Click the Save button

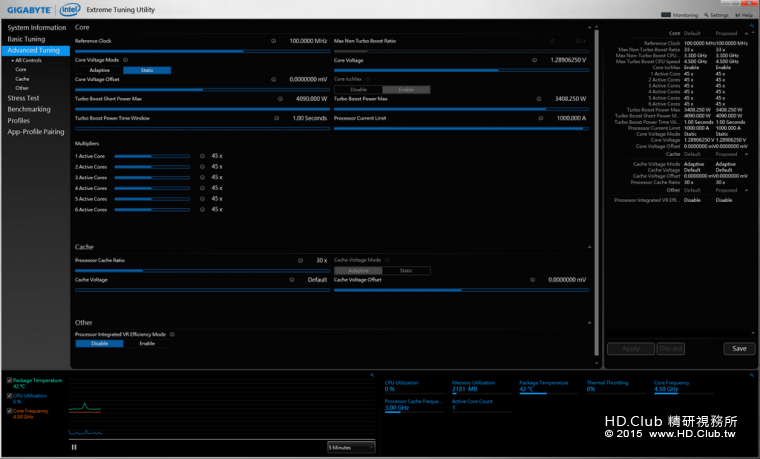(x=738, y=349)
